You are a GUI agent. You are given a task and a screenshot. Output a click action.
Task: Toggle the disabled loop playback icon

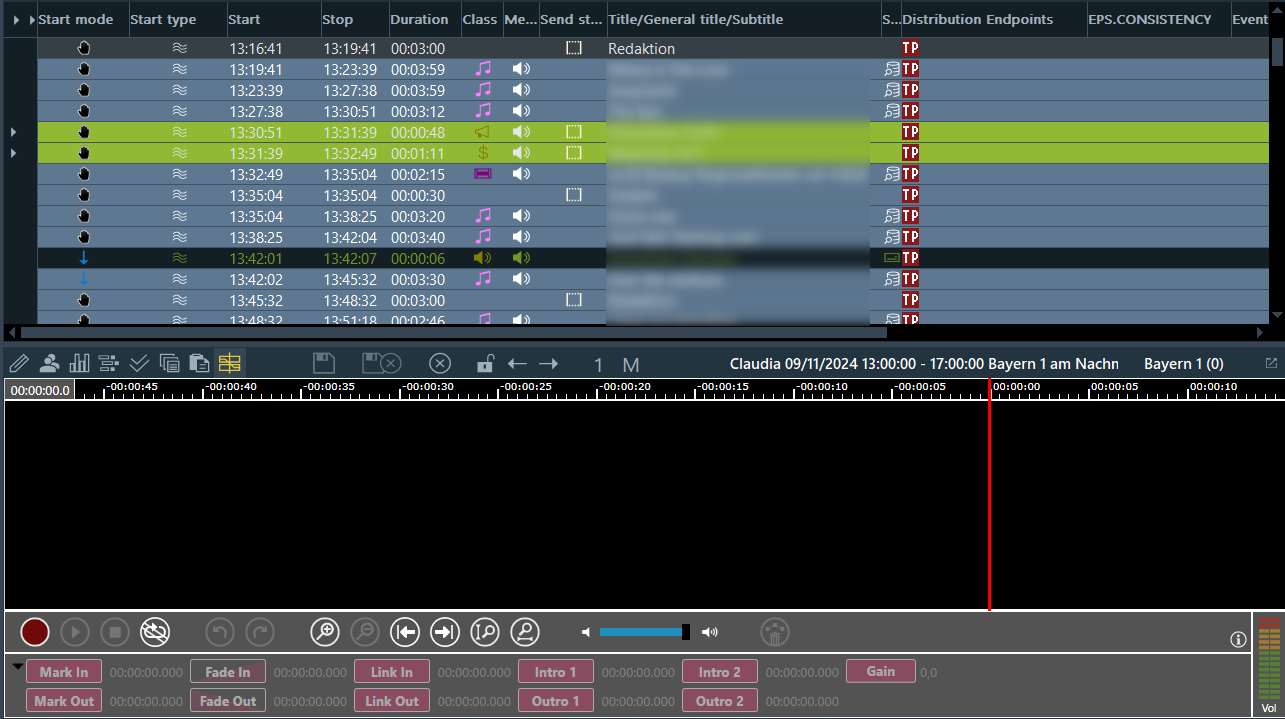(155, 632)
